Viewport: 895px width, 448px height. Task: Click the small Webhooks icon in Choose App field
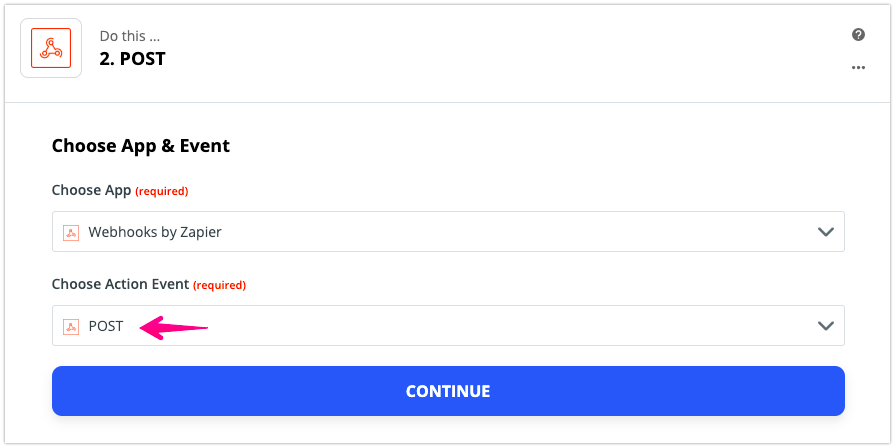point(71,232)
